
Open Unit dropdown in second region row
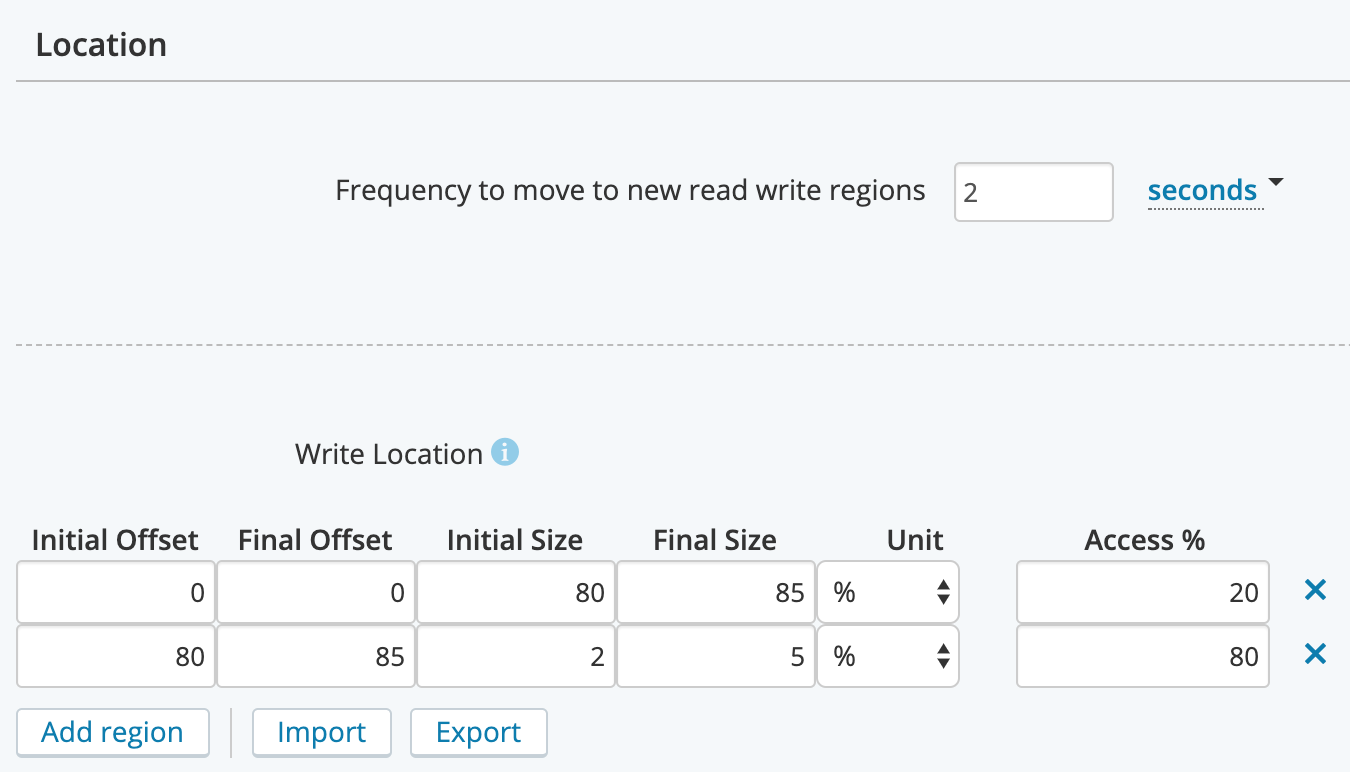(x=888, y=657)
